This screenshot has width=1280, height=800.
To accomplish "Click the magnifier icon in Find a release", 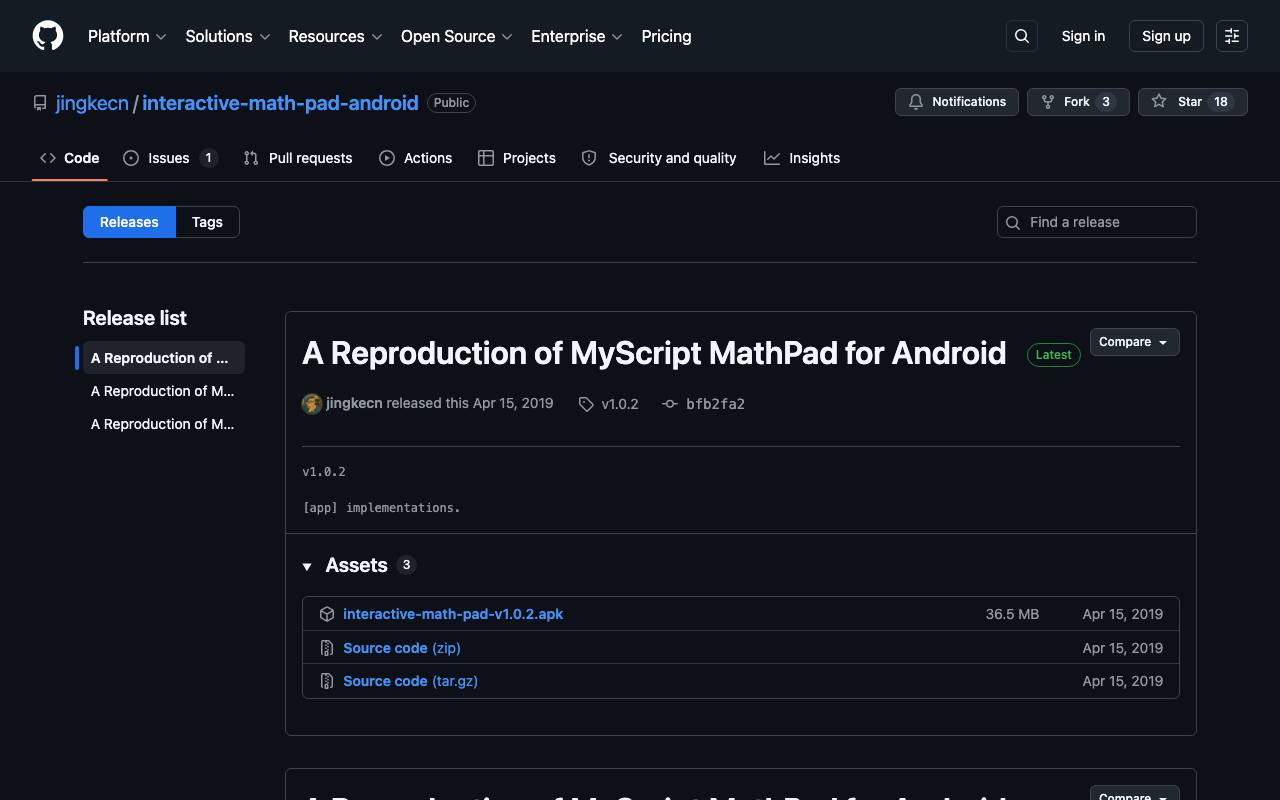I will pos(1013,222).
